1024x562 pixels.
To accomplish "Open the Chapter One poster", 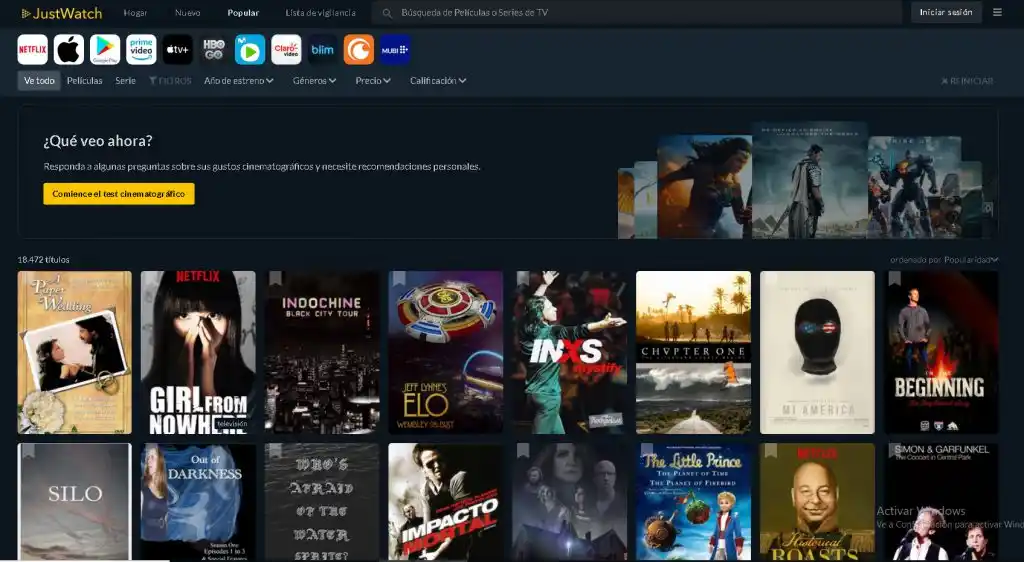I will (x=694, y=352).
